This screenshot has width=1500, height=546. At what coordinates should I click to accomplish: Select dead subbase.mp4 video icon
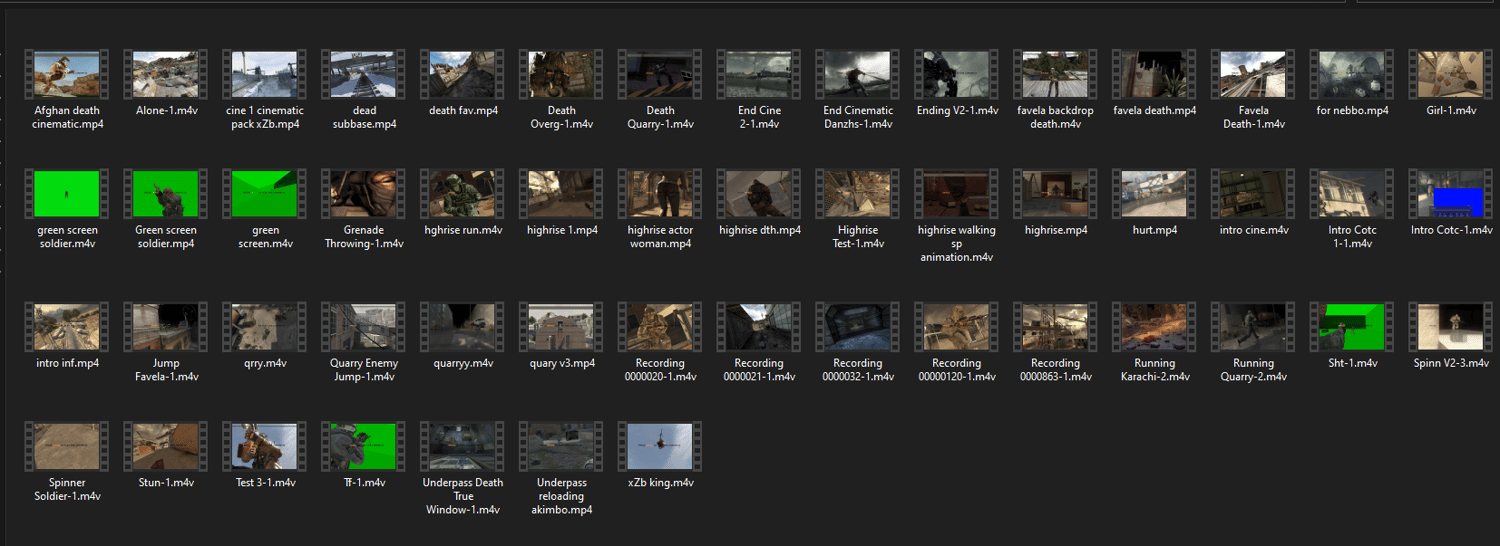point(364,75)
